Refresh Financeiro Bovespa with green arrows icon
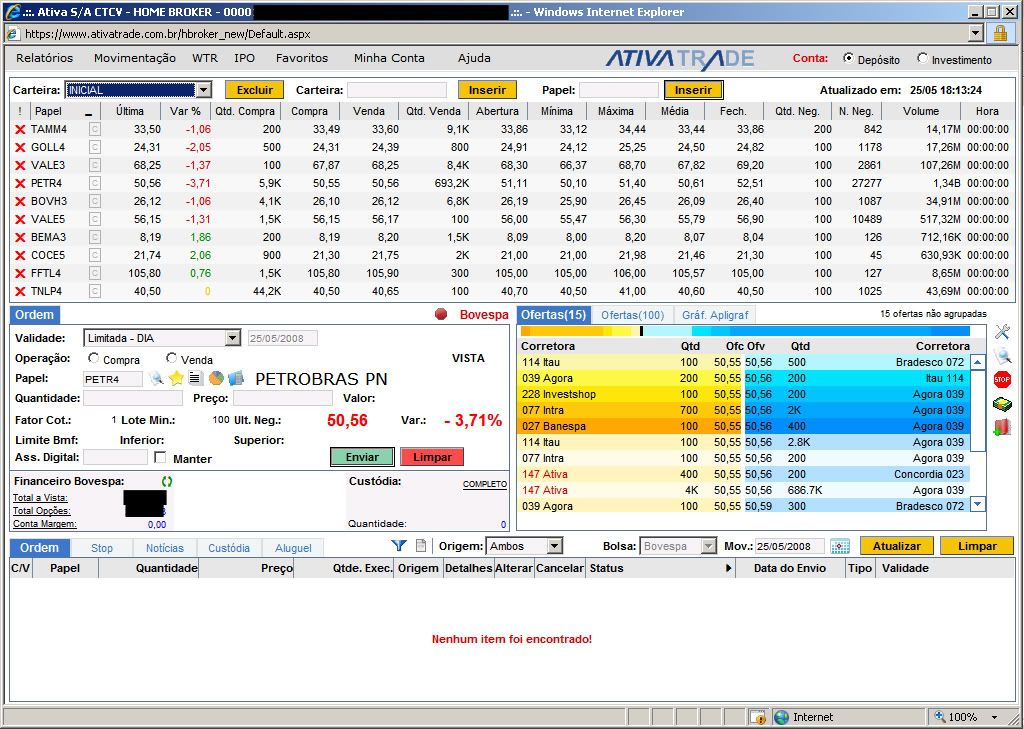 point(167,481)
